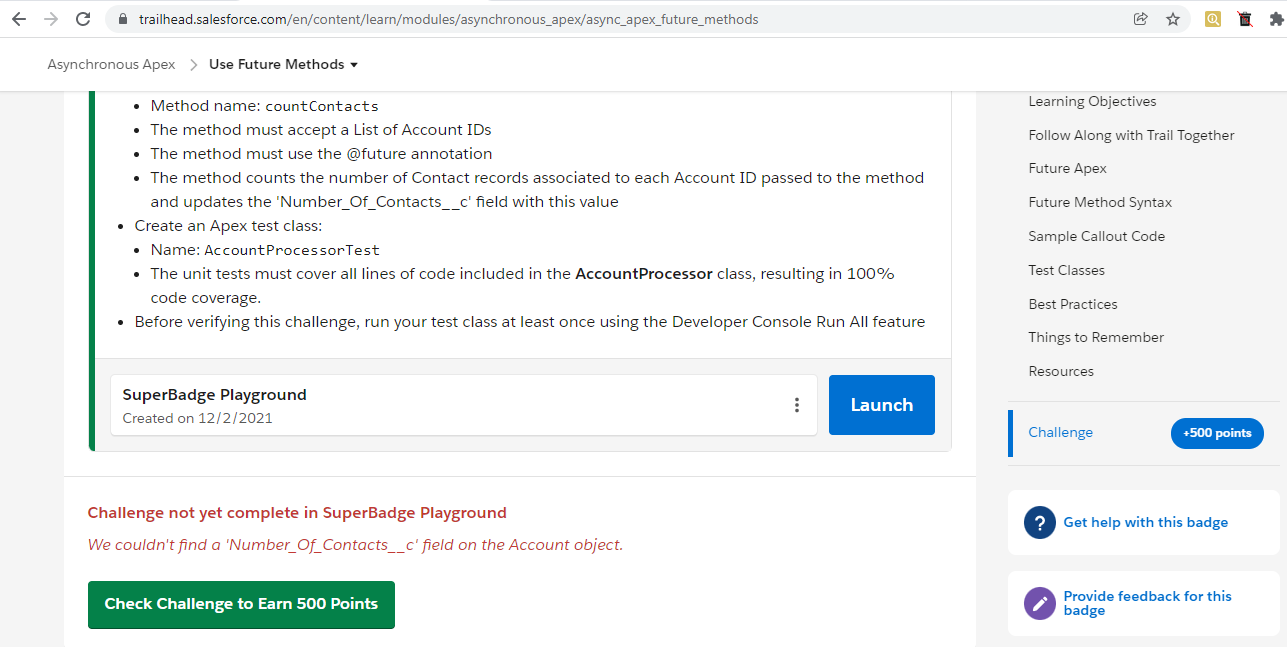This screenshot has height=647, width=1287.
Task: Click the yellow search info extension icon
Action: pos(1212,19)
